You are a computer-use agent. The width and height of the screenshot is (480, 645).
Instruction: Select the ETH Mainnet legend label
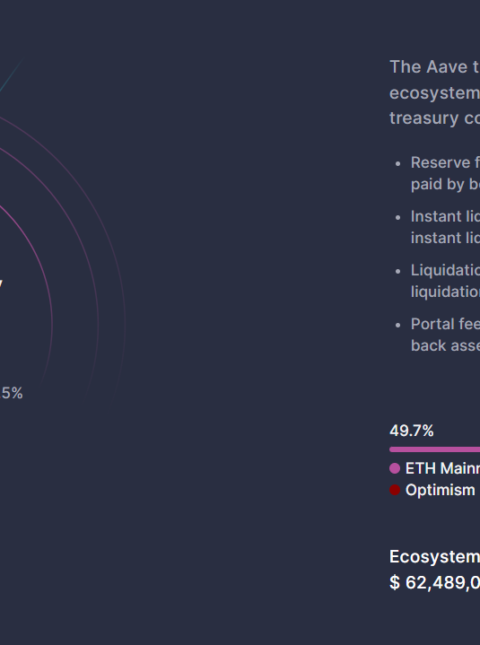click(443, 468)
